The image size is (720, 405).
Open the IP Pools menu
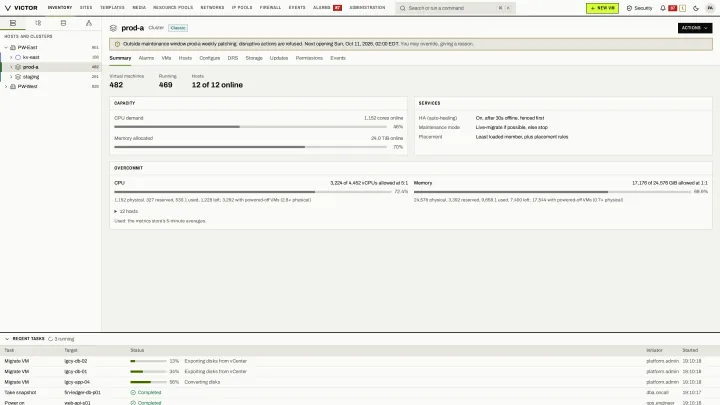(x=242, y=8)
